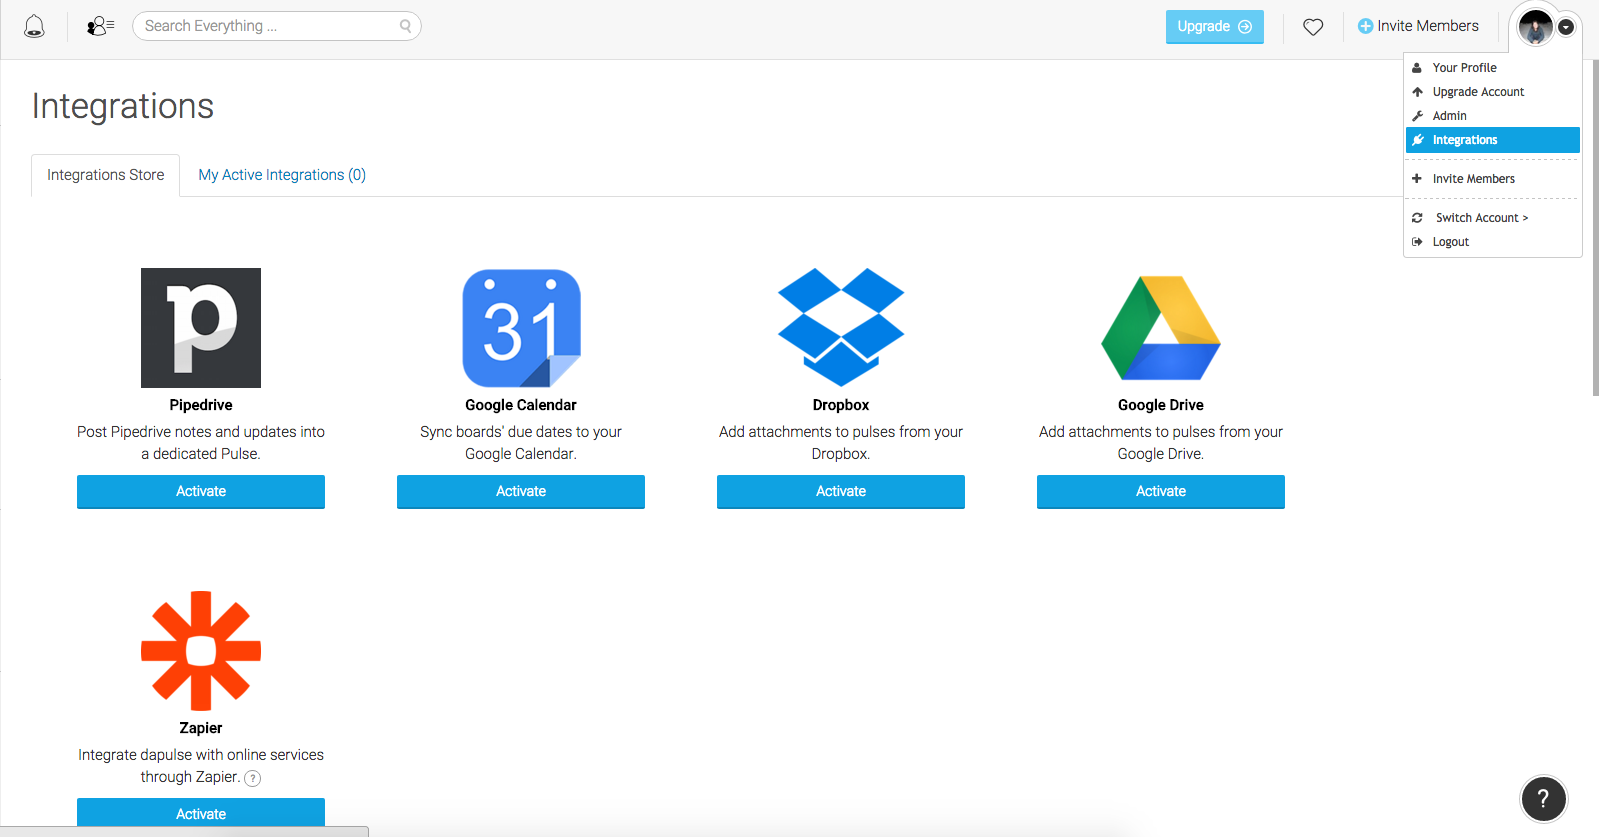Open Admin from user menu

[1492, 116]
